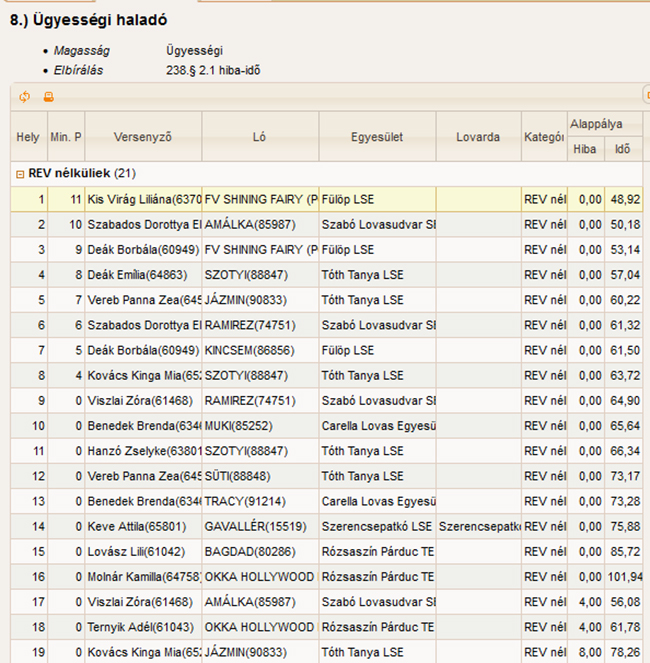The width and height of the screenshot is (650, 663).
Task: Click the Lovarda column header
Action: pyautogui.click(x=477, y=137)
